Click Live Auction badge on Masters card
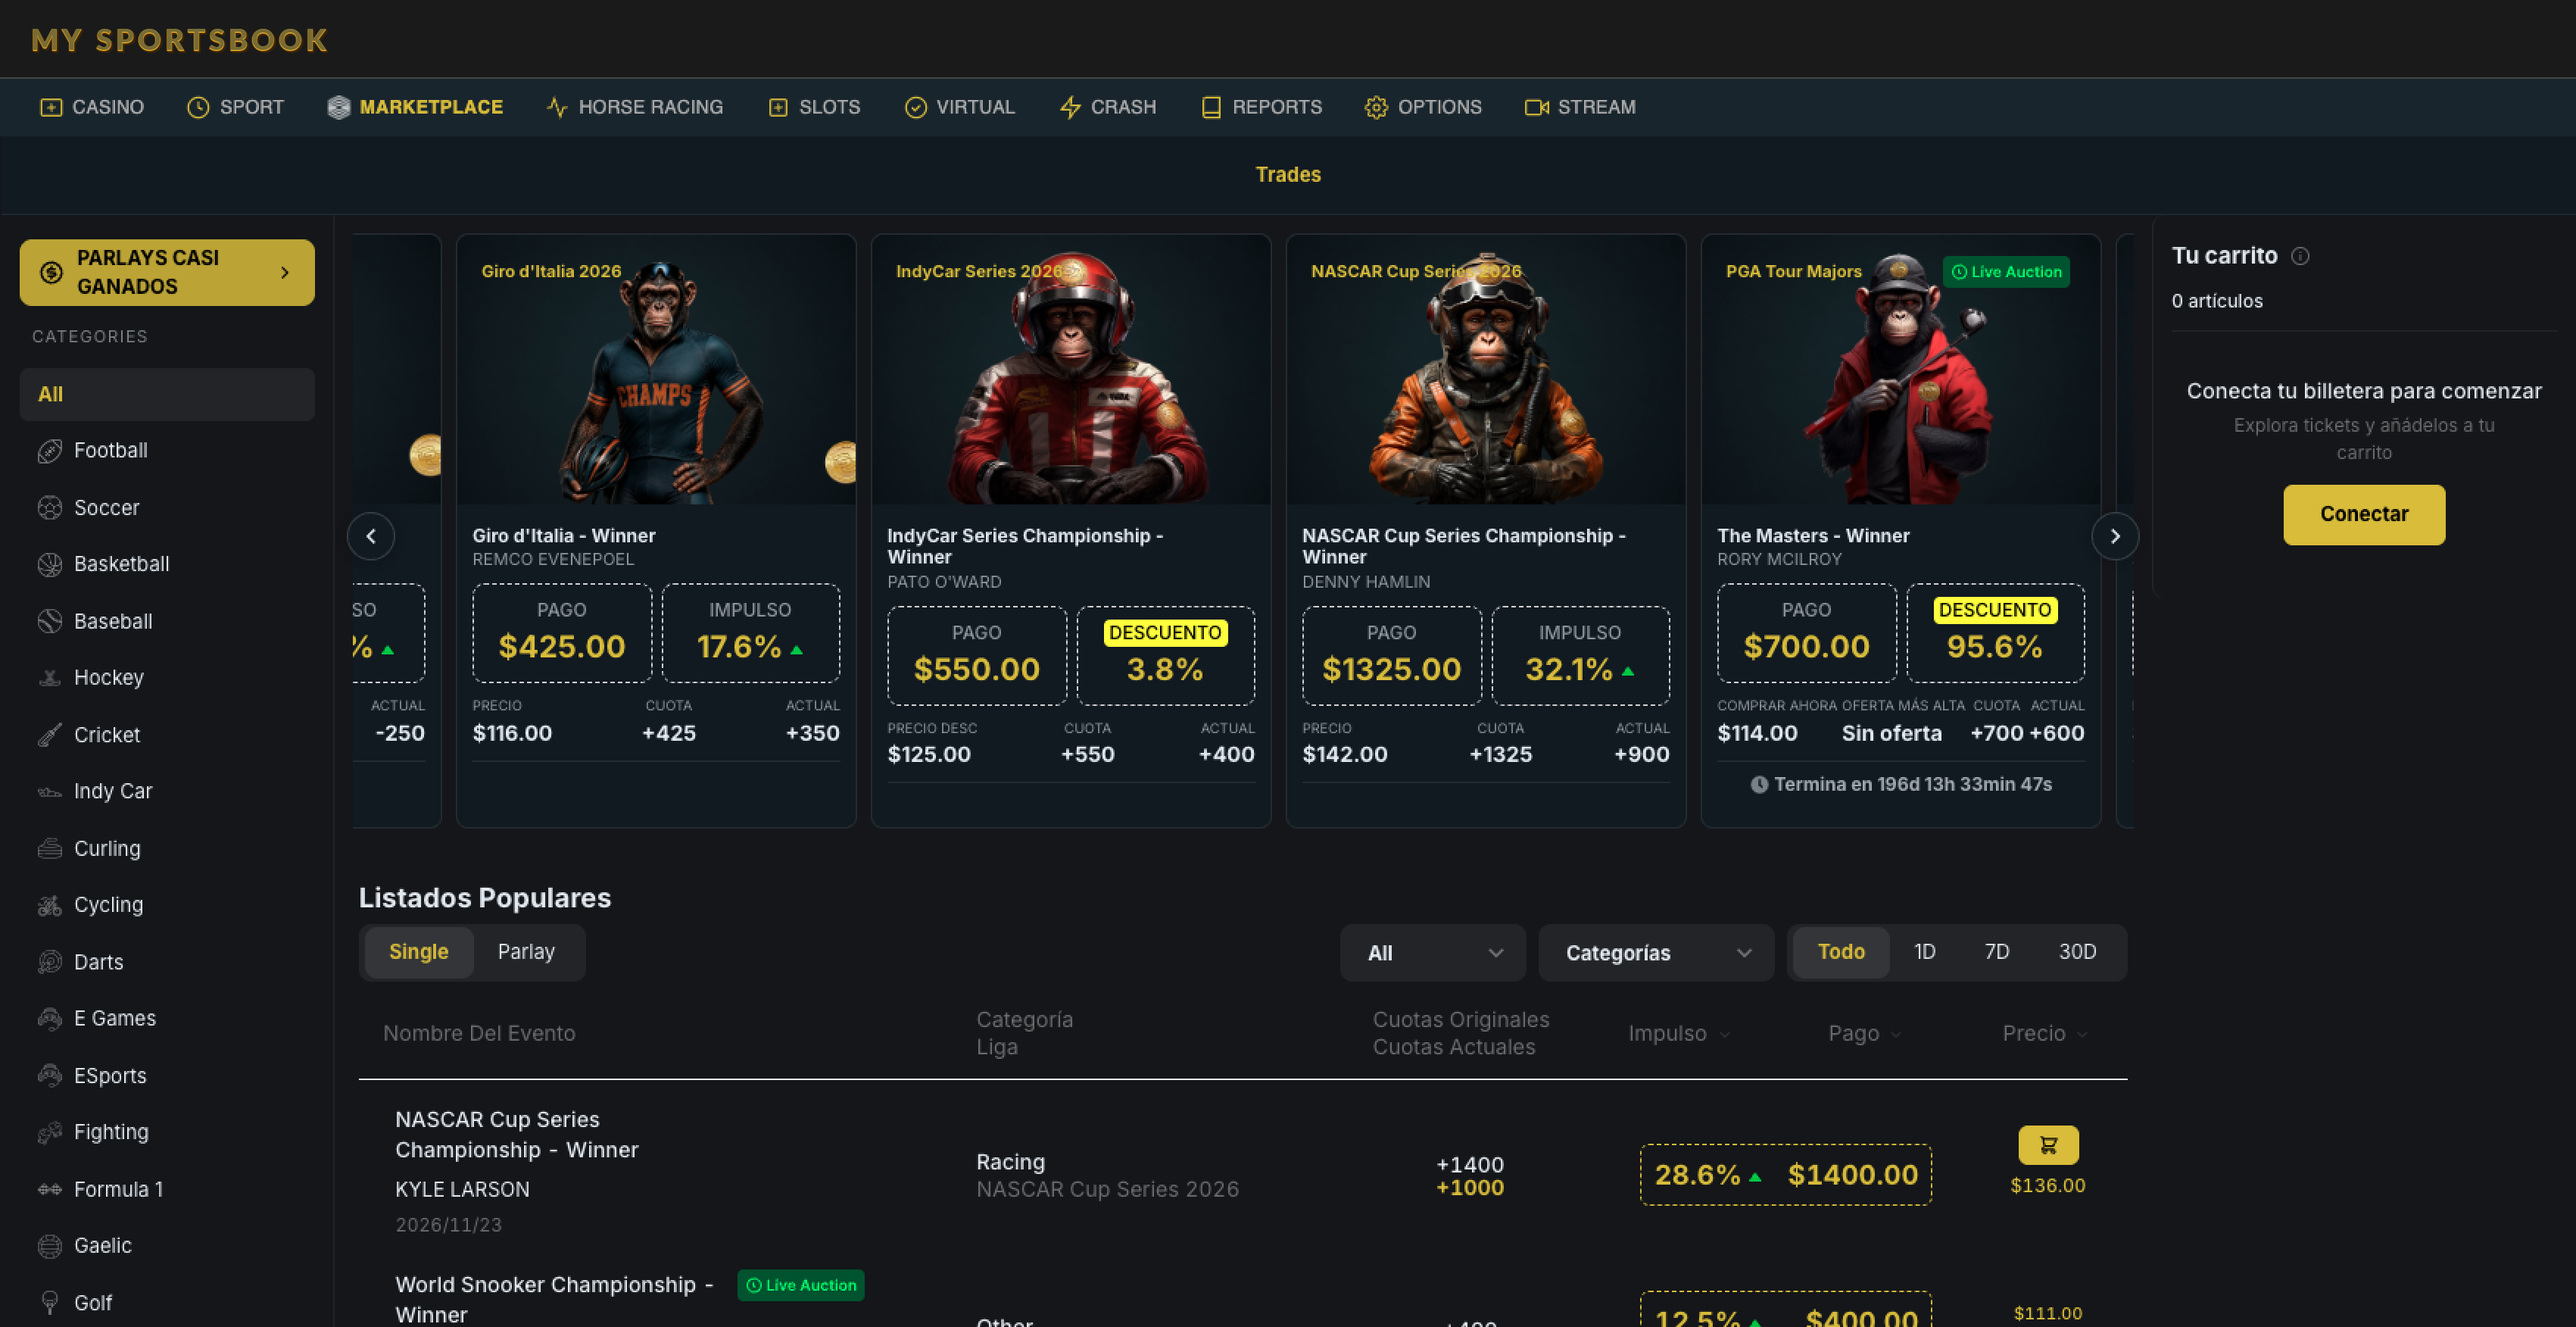Viewport: 2576px width, 1327px height. click(x=2006, y=272)
